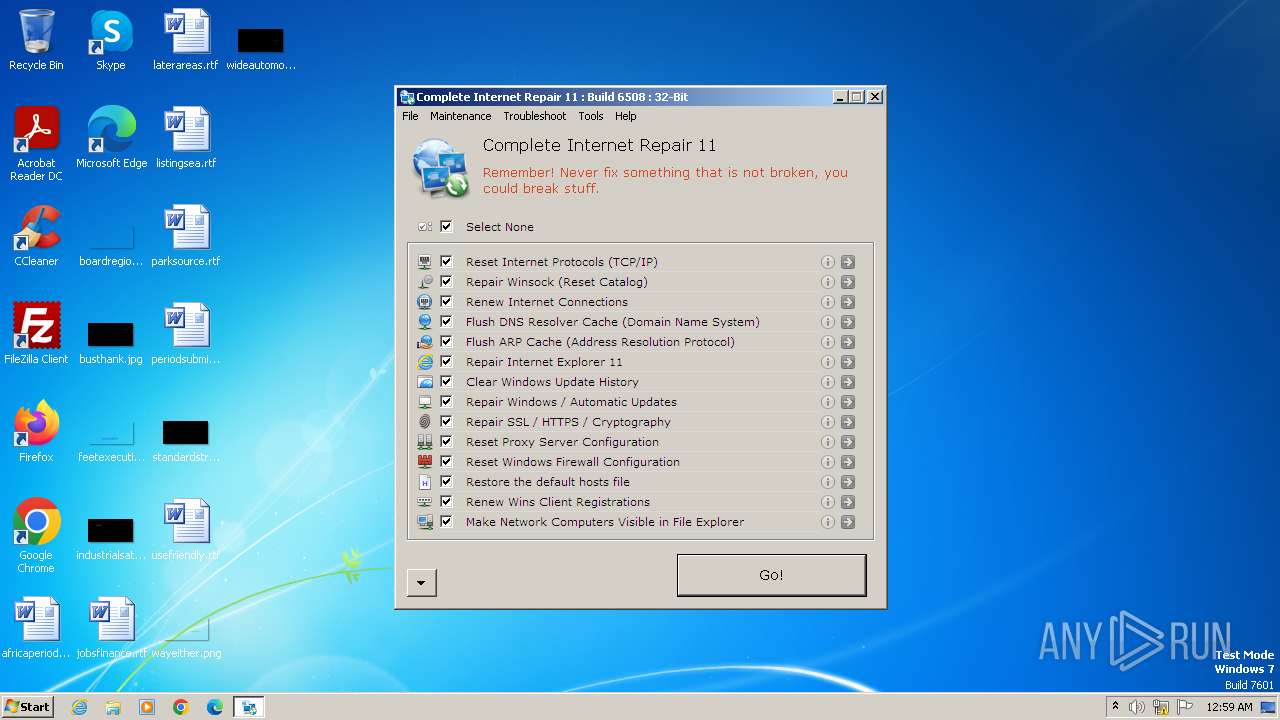Click info icon for Restore the default hosts file
1280x720 pixels.
pos(827,482)
